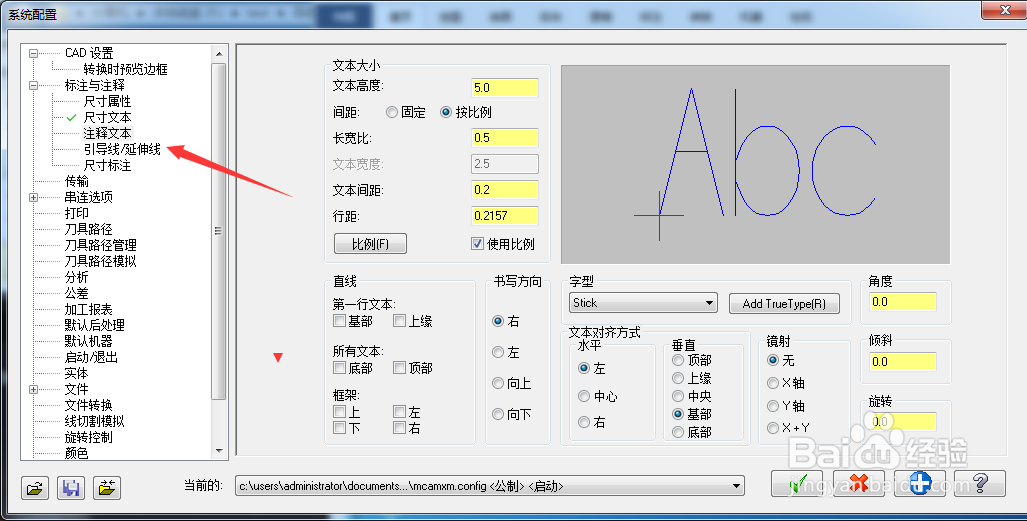
Task: Open 颜色 settings in the tree
Action: (x=77, y=453)
